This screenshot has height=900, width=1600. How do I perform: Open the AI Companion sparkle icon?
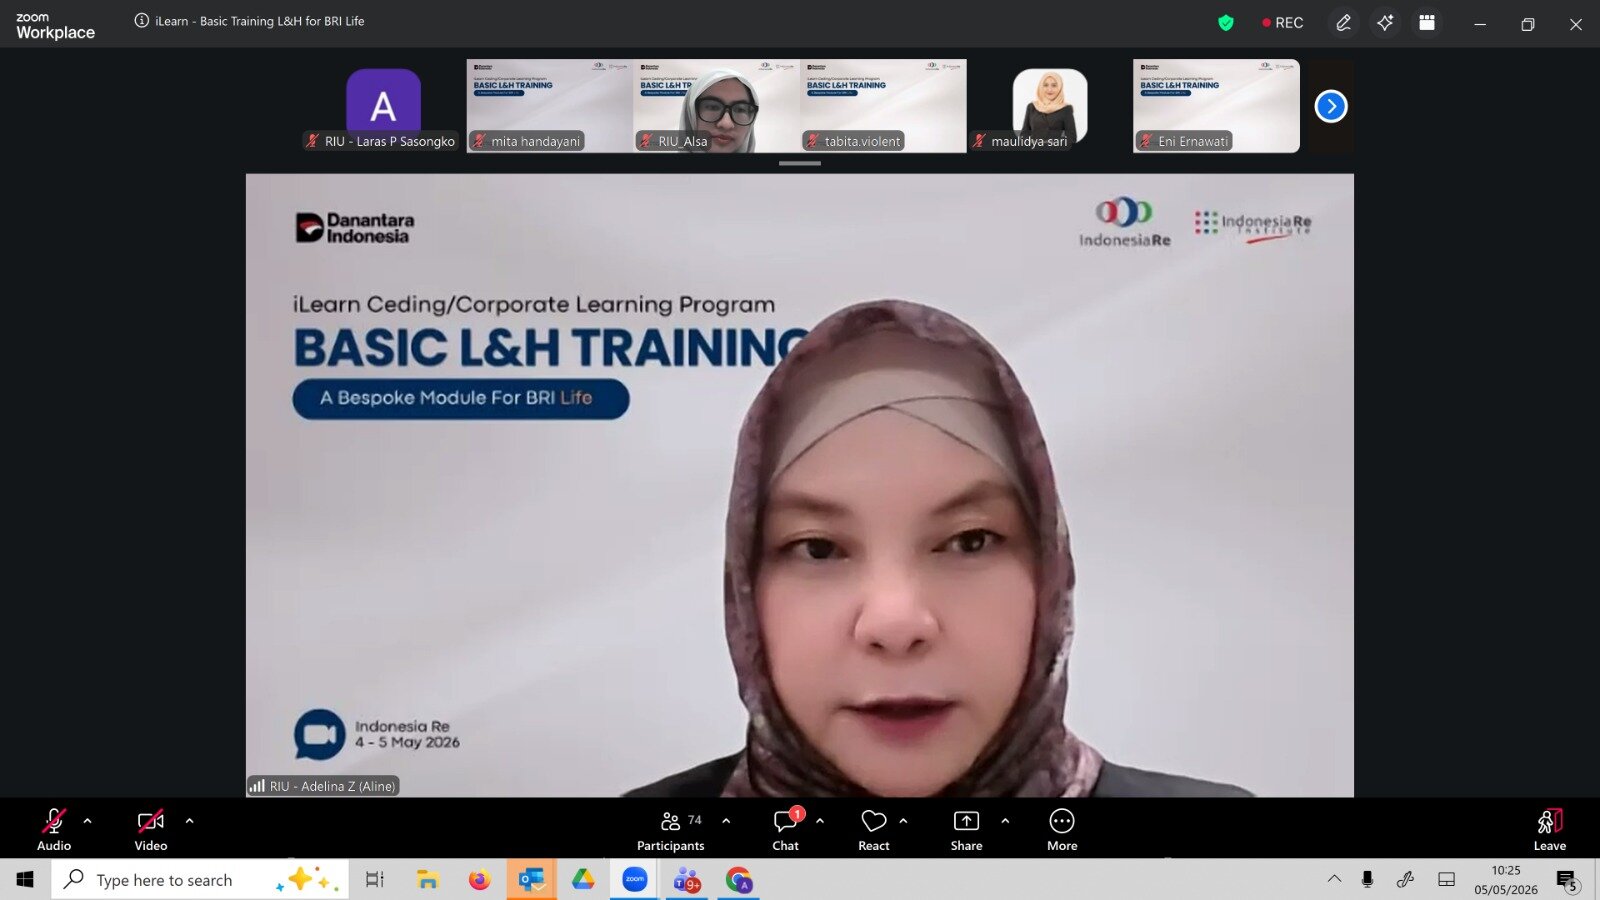1385,23
